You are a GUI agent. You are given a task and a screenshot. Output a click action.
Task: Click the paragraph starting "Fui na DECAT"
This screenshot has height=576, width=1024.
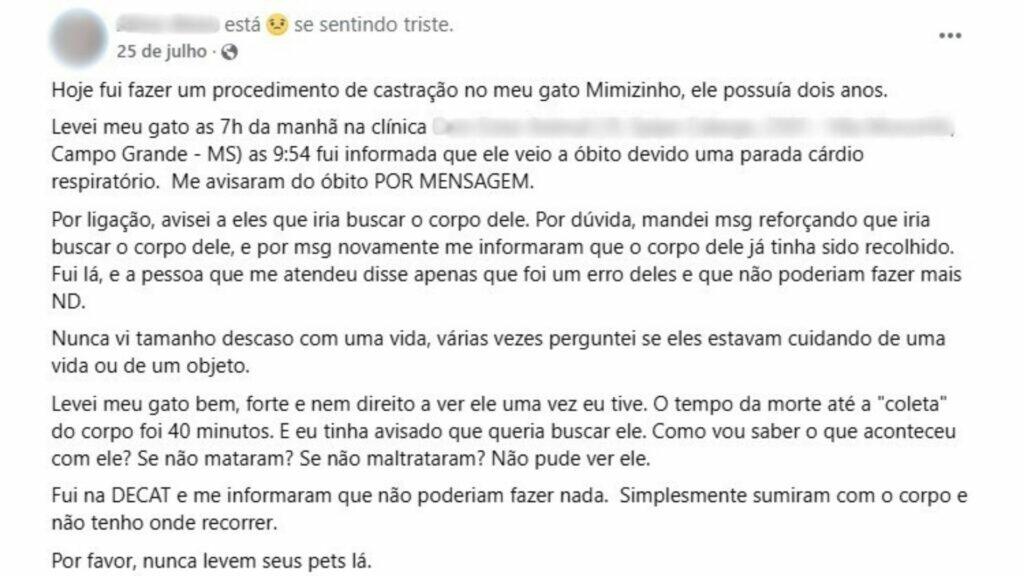coord(509,509)
